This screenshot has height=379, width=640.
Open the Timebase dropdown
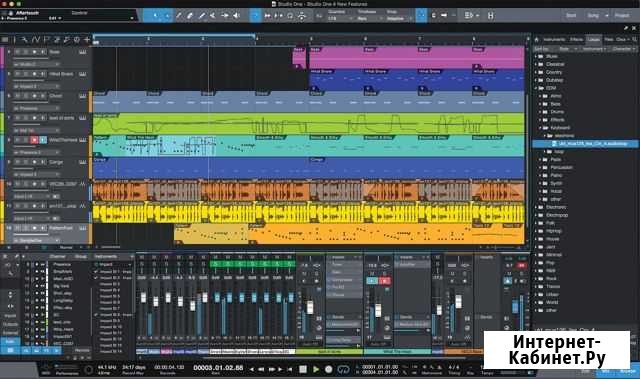click(x=368, y=18)
